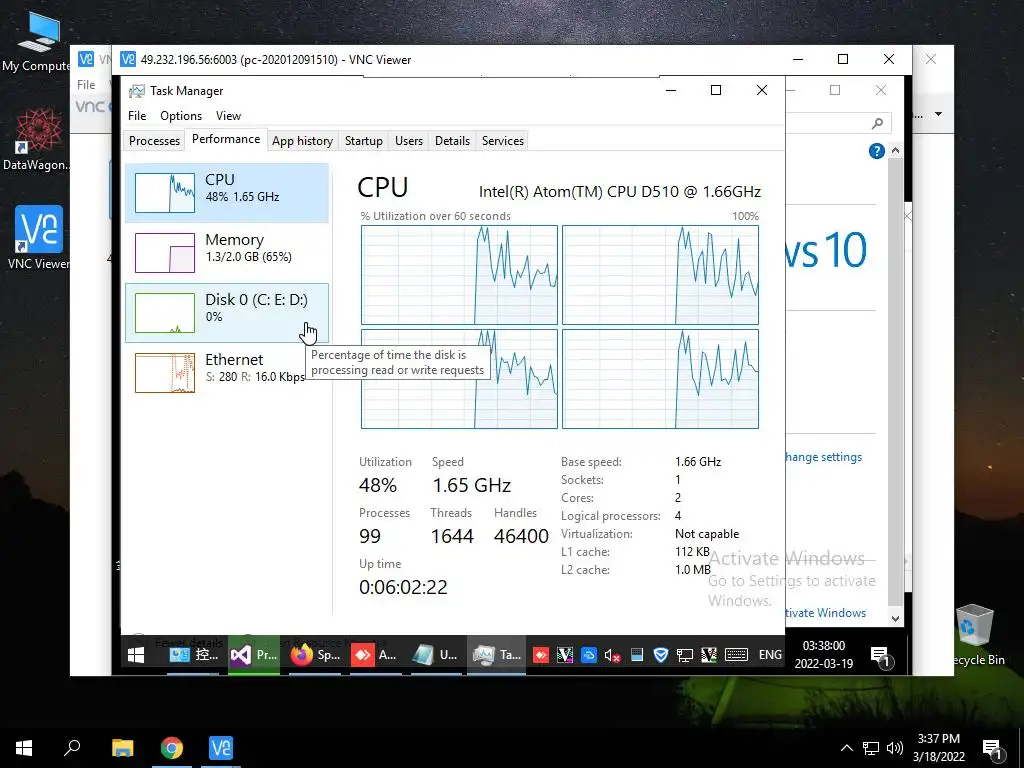
Task: Open Chrome from local taskbar
Action: [172, 748]
